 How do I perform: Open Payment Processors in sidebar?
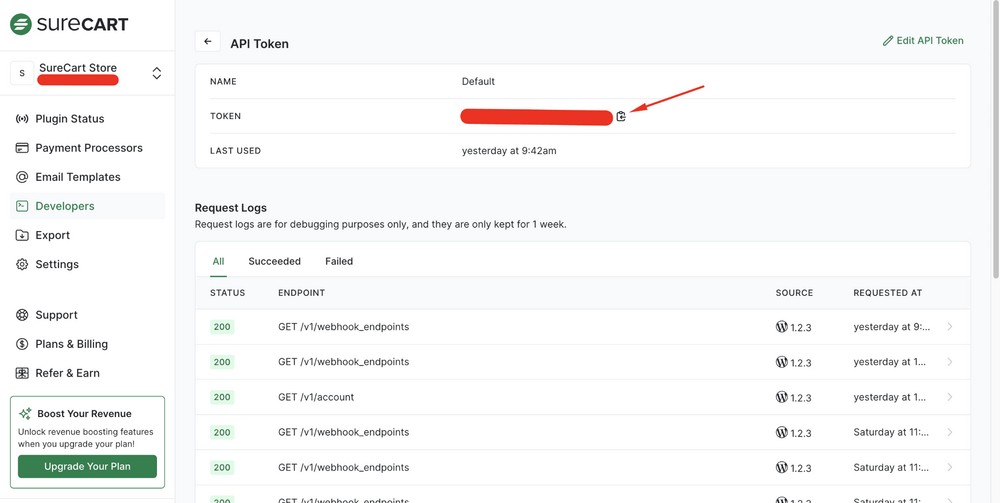pyautogui.click(x=89, y=148)
